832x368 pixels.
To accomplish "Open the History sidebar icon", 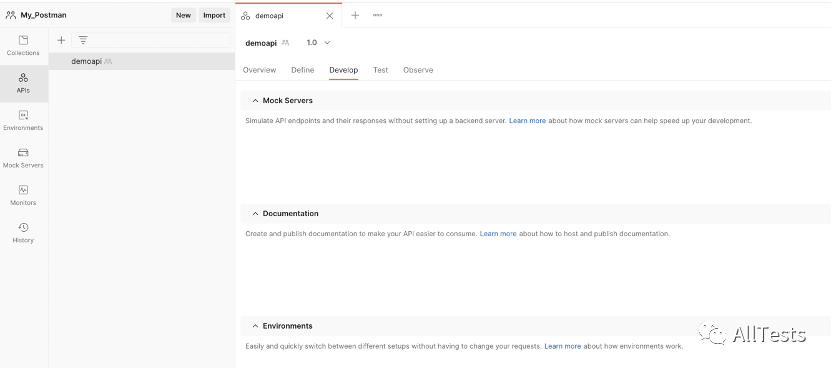I will point(23,233).
